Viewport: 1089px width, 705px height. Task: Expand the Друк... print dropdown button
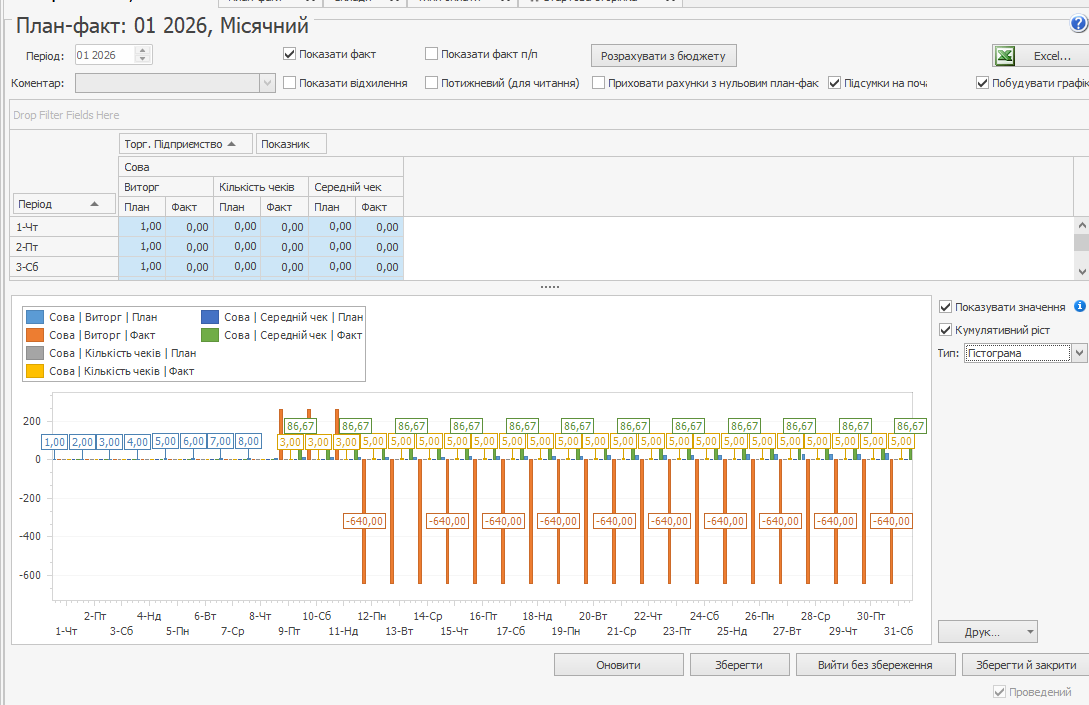[x=1029, y=632]
